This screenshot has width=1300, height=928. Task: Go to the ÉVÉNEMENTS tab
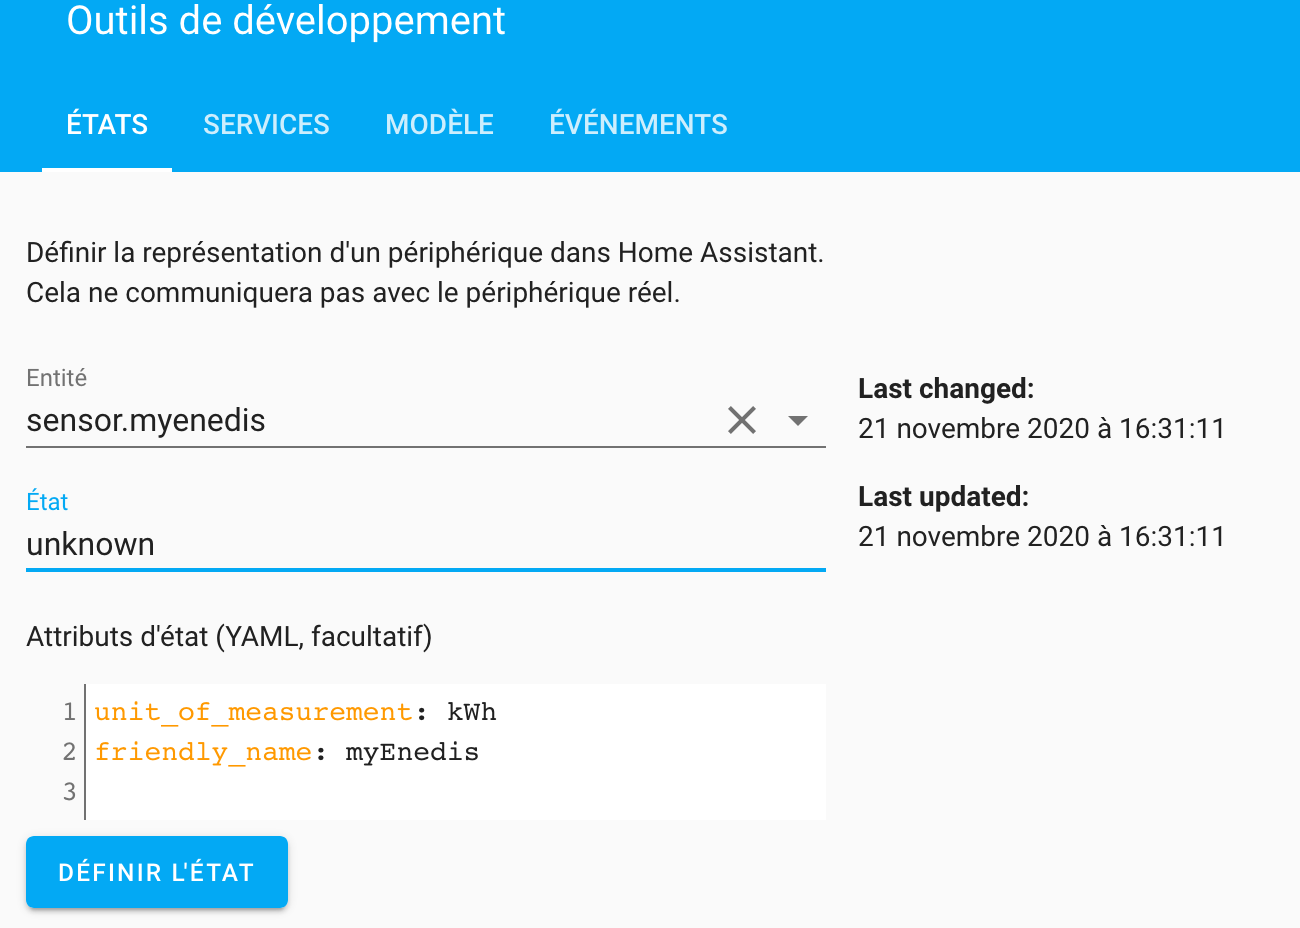[x=638, y=125]
